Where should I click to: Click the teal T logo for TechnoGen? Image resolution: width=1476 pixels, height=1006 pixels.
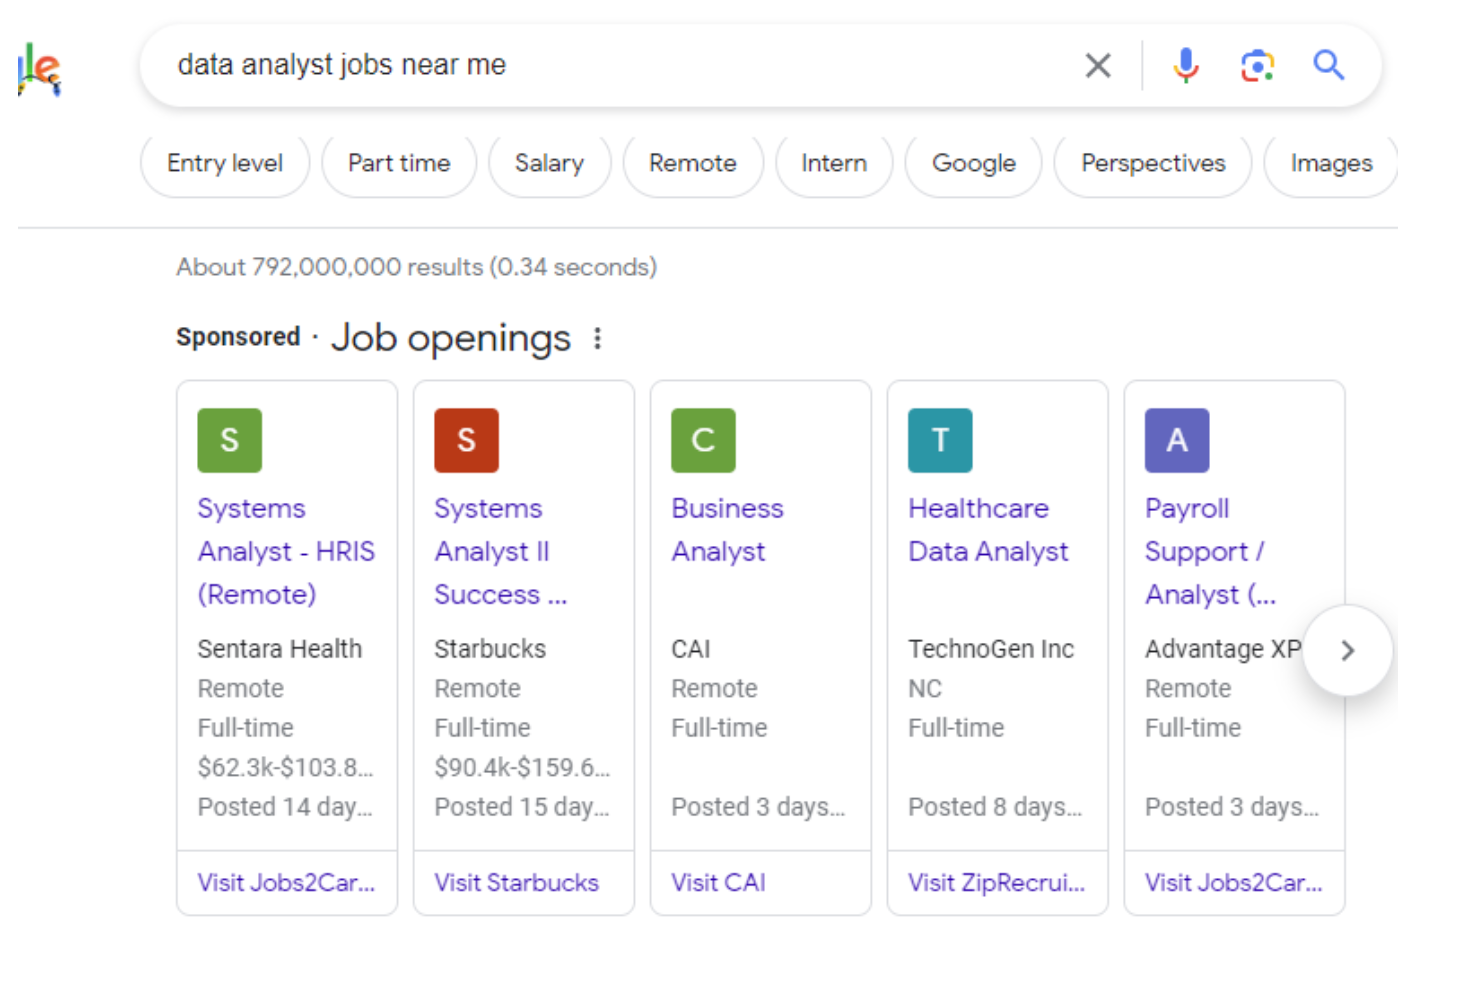point(940,440)
